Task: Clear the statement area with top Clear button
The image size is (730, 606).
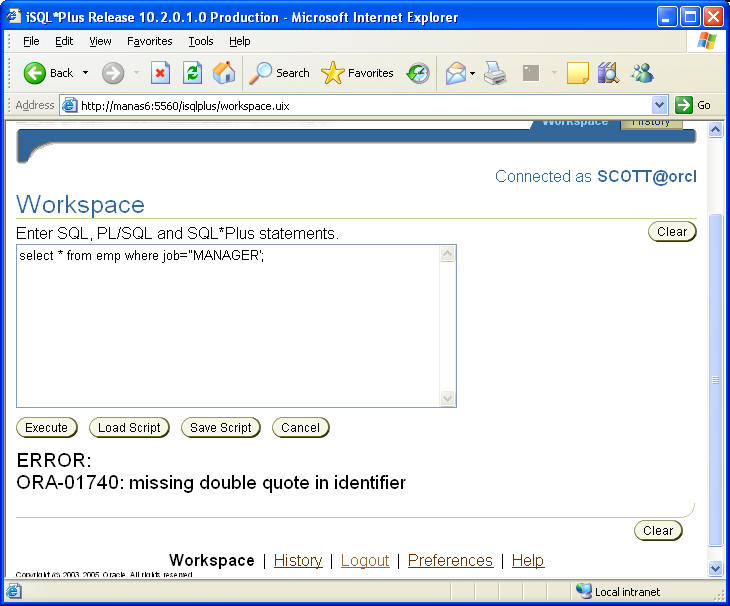Action: (672, 232)
